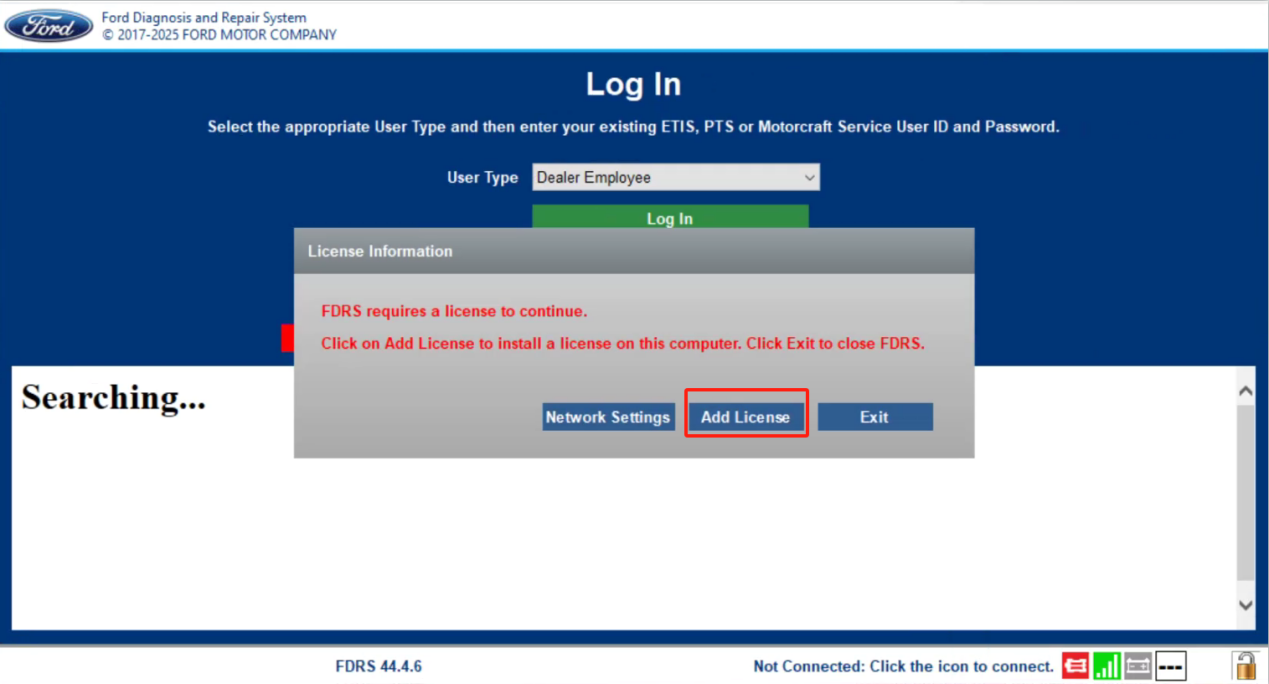Click the FDRS 44.4.6 version label

point(379,666)
